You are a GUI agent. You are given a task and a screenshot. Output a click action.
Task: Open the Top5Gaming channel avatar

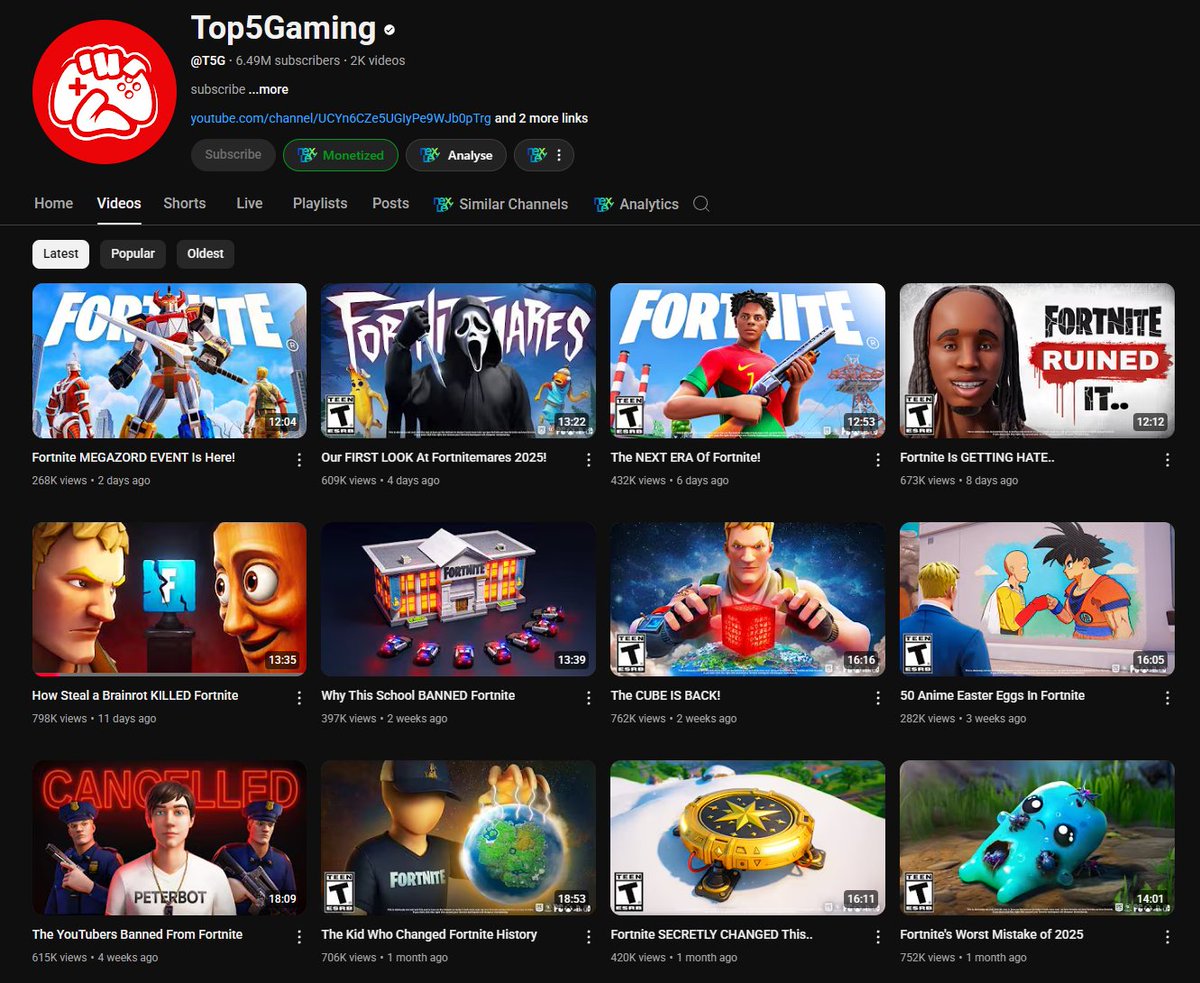(x=104, y=91)
